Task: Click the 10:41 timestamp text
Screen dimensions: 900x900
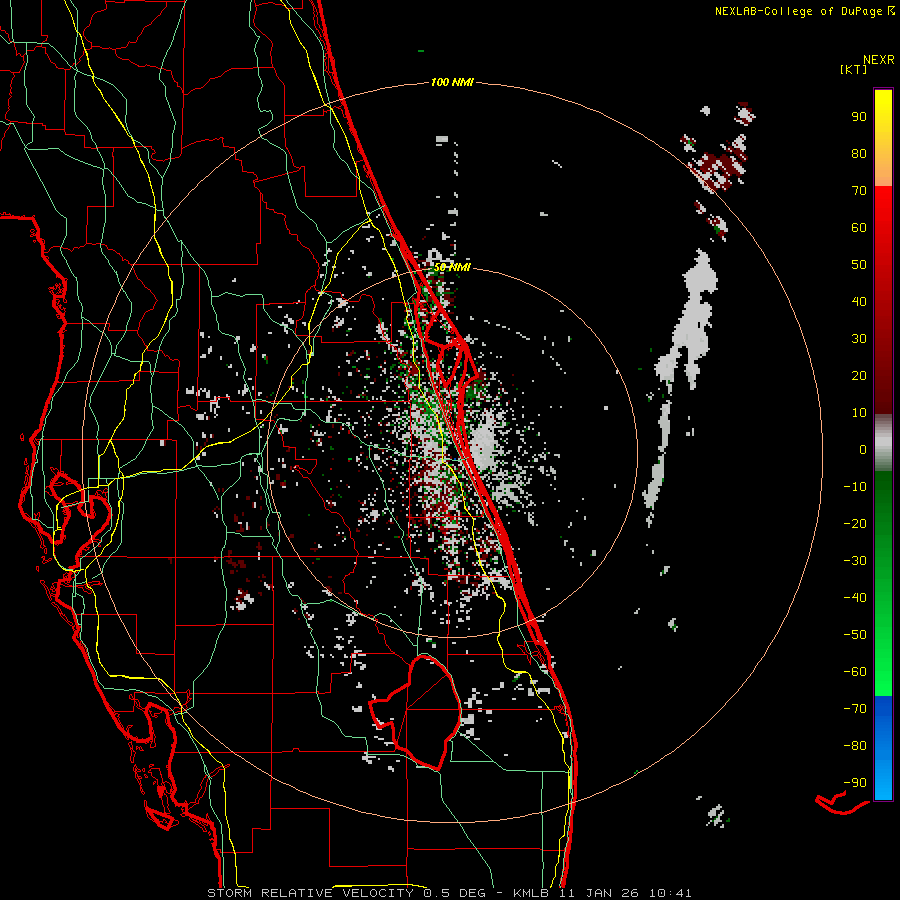Action: click(x=670, y=893)
